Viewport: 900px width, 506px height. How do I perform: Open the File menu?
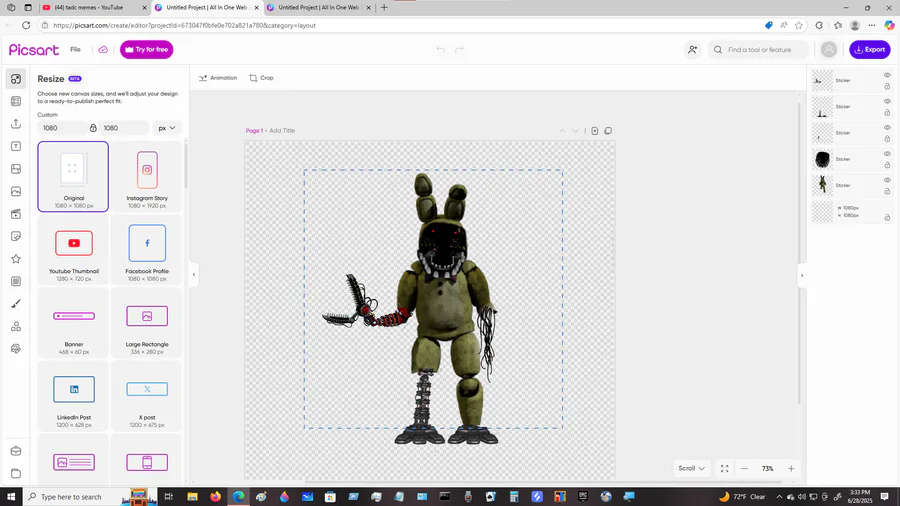tap(75, 49)
